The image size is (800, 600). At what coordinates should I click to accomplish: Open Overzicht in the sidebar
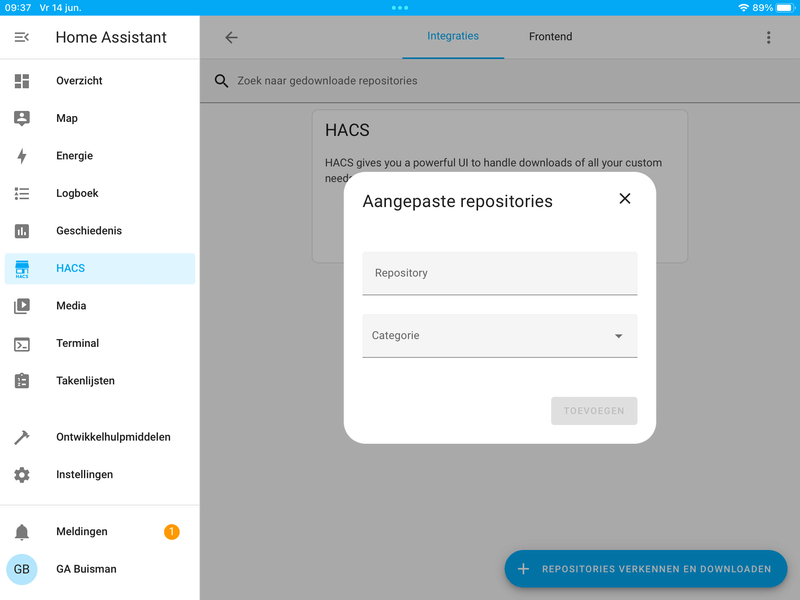point(100,81)
